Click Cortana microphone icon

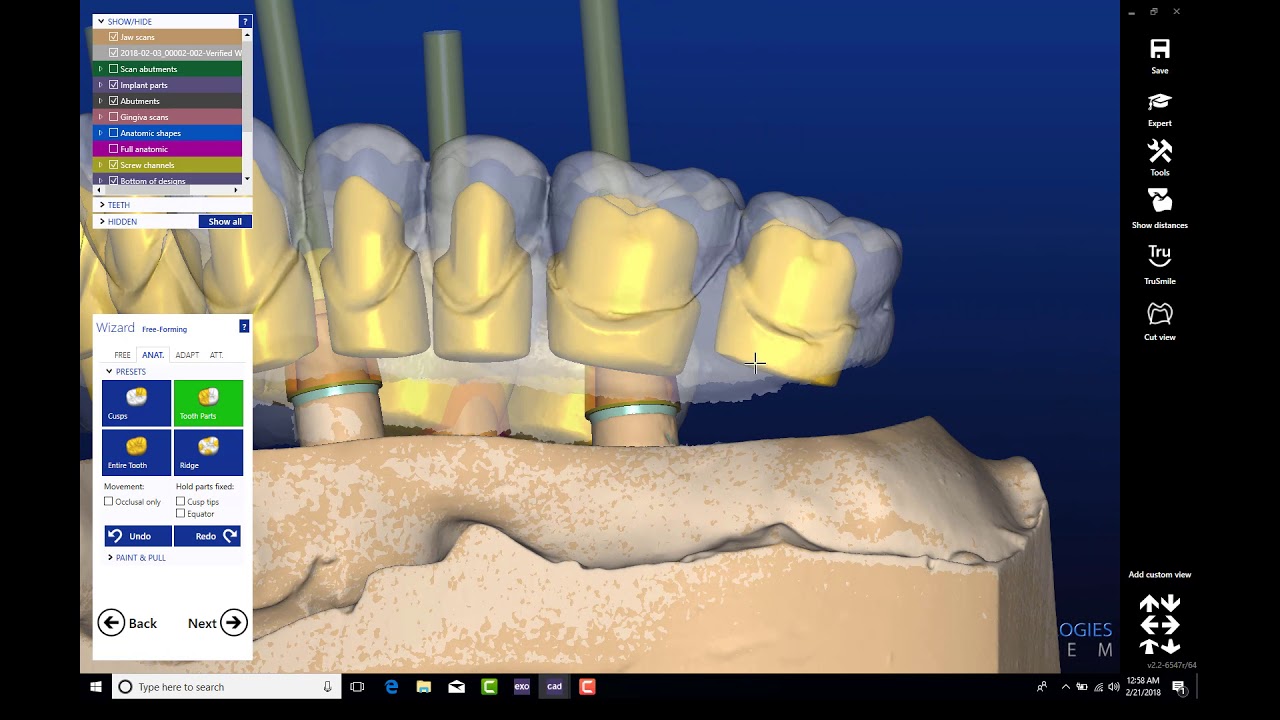[327, 687]
